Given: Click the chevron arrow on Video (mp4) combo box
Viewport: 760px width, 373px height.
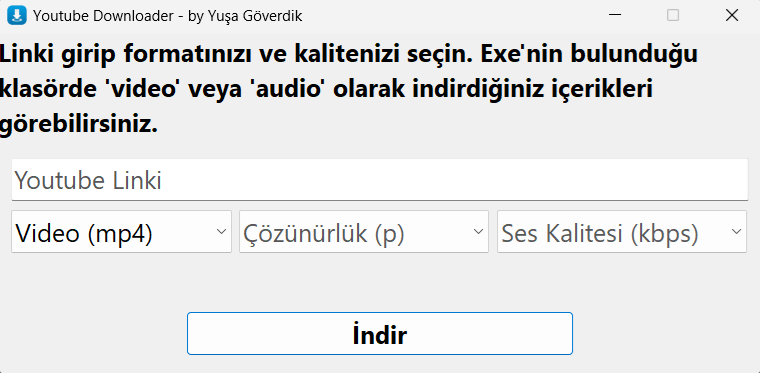Looking at the screenshot, I should click(x=221, y=232).
